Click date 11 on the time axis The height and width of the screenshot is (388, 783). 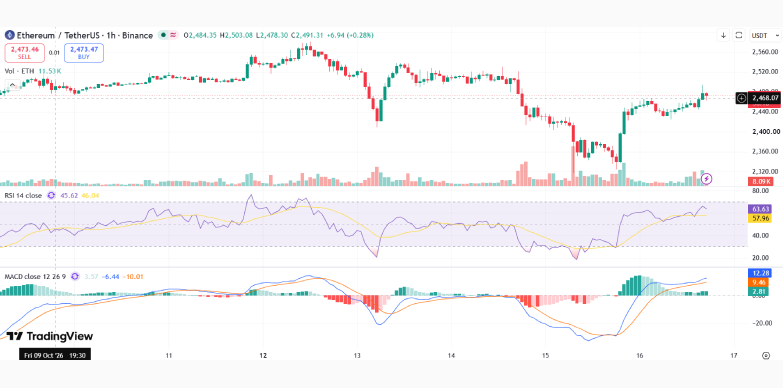tap(169, 356)
